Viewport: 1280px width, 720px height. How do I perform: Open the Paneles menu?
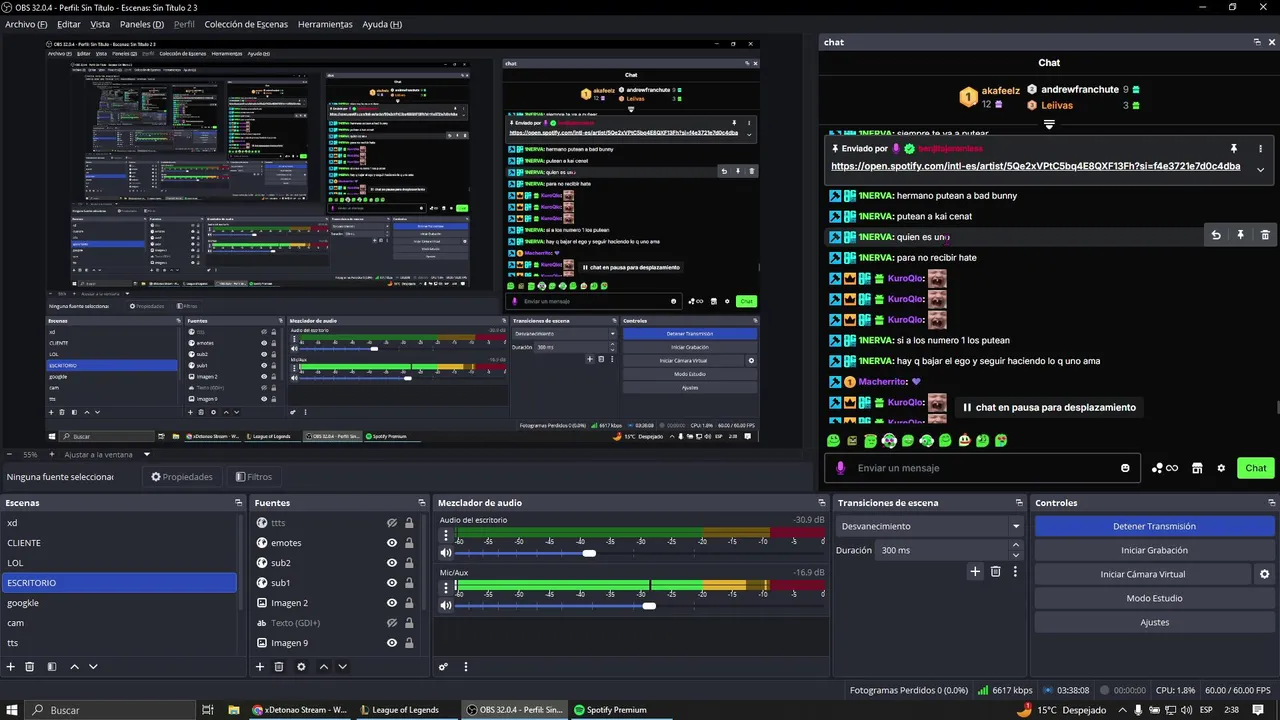click(x=142, y=24)
